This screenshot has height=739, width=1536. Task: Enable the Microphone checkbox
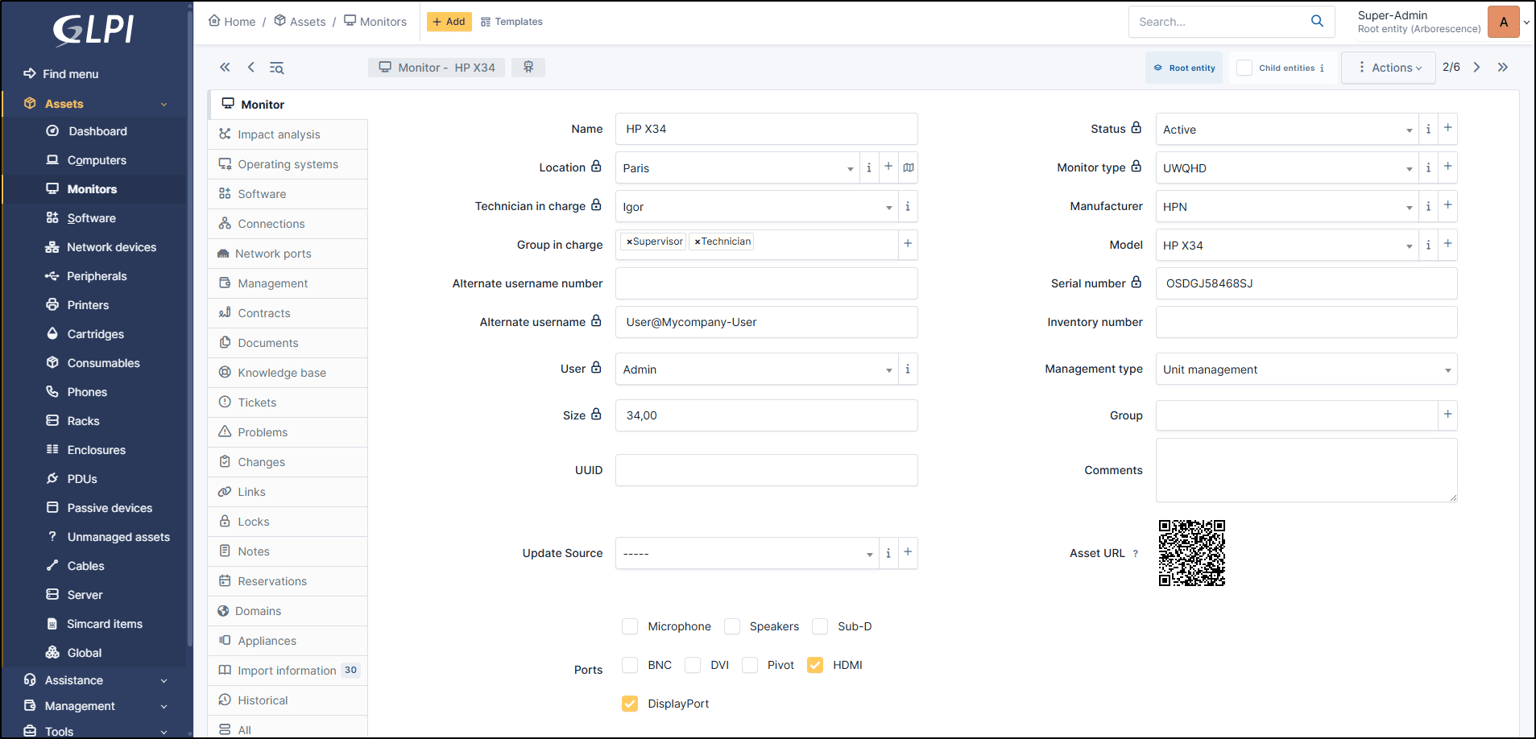tap(630, 626)
